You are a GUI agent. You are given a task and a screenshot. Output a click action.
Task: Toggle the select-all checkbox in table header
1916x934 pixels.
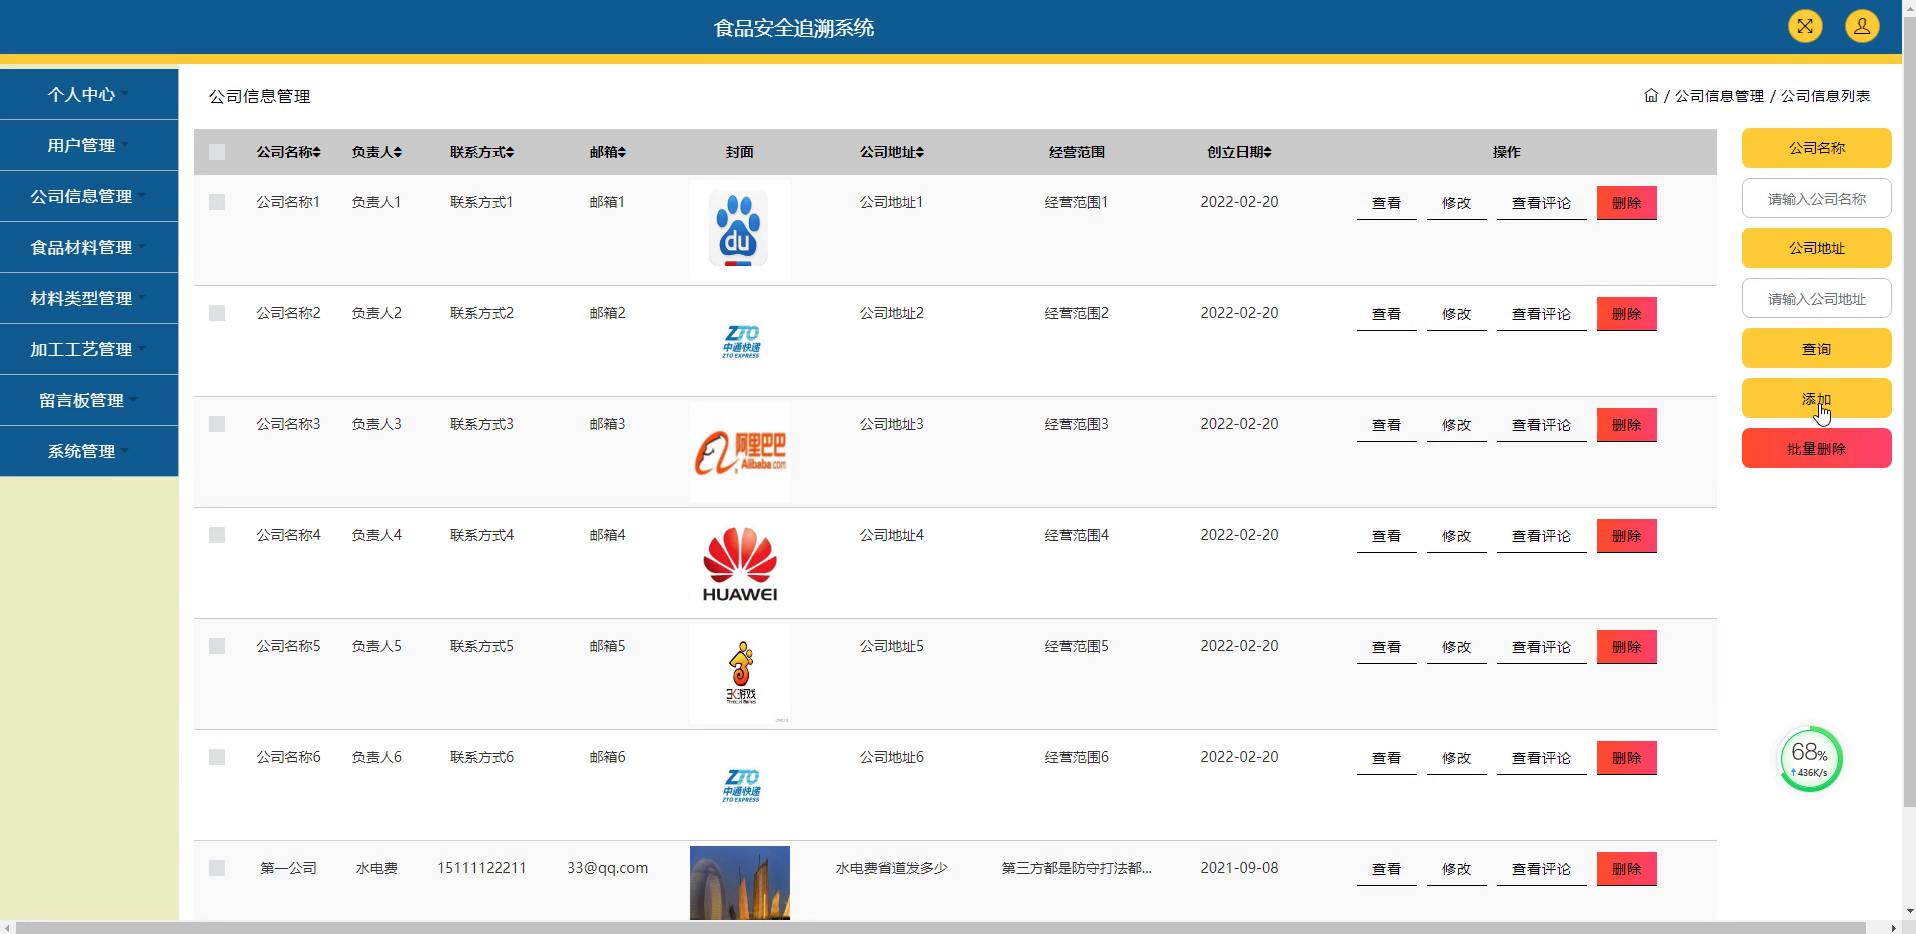point(217,152)
